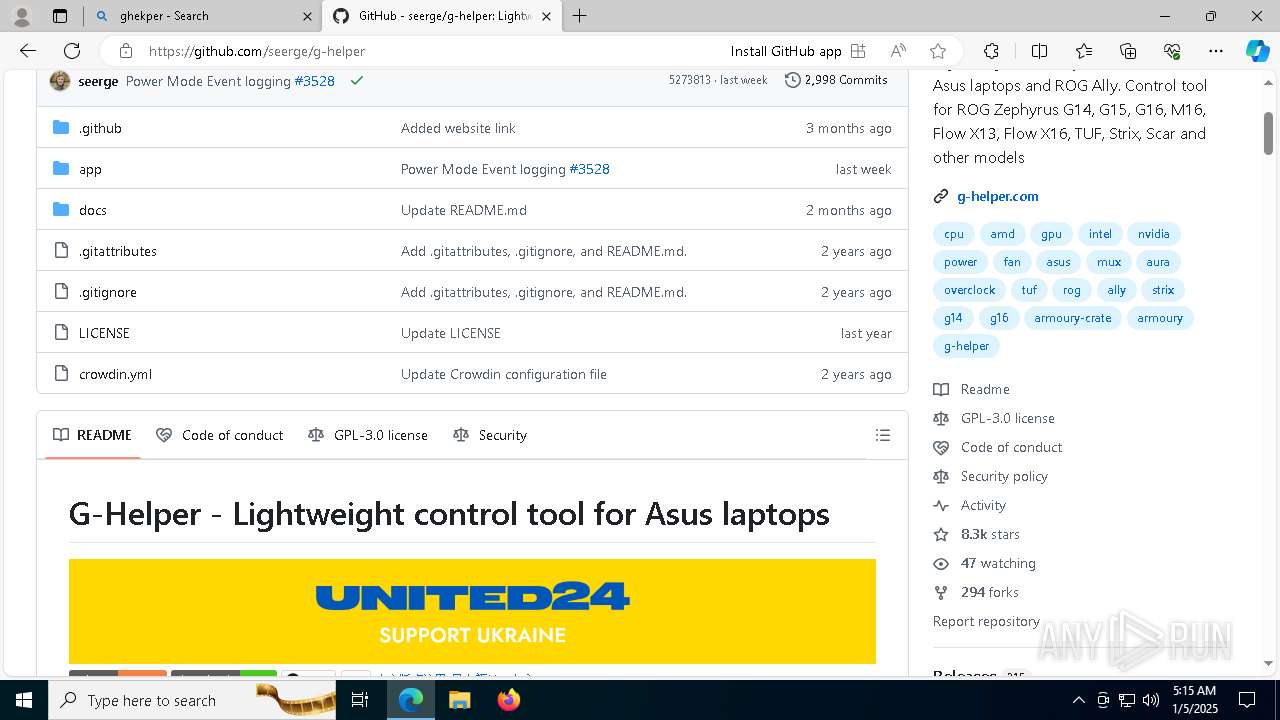The height and width of the screenshot is (720, 1280).
Task: Open crowdin.yml file
Action: 115,374
